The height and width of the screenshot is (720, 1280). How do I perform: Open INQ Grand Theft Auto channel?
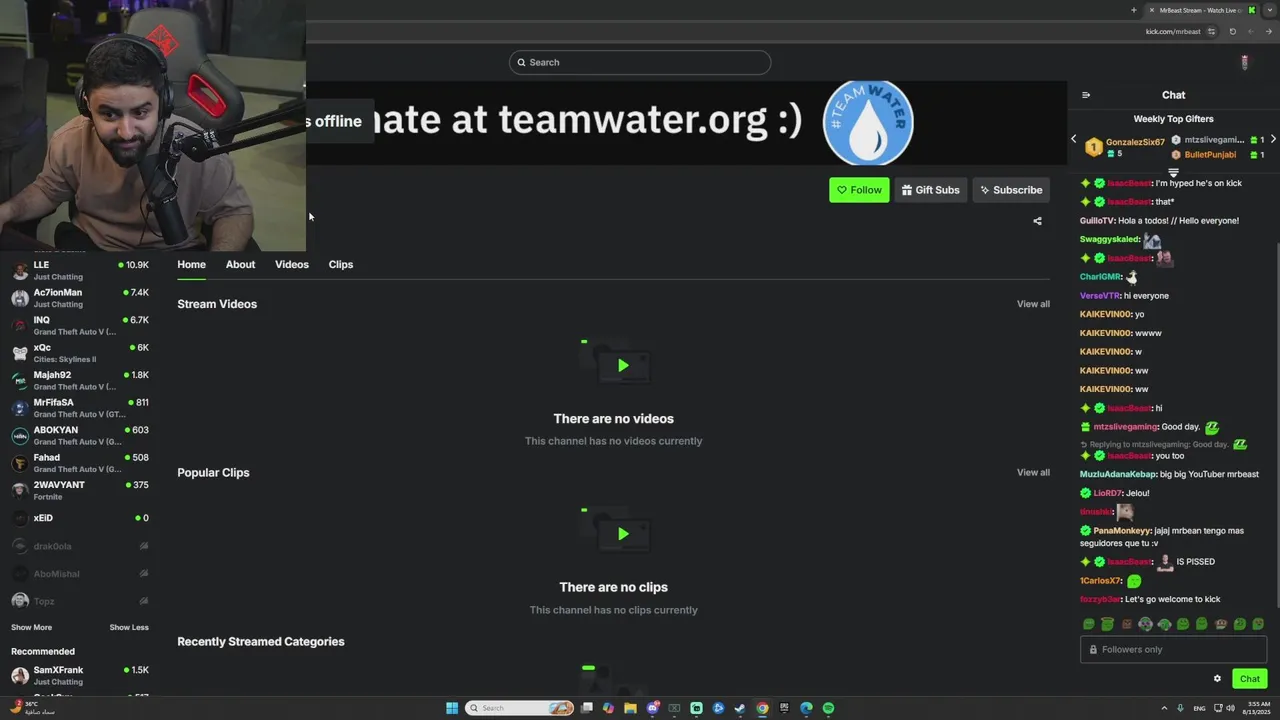pyautogui.click(x=80, y=325)
